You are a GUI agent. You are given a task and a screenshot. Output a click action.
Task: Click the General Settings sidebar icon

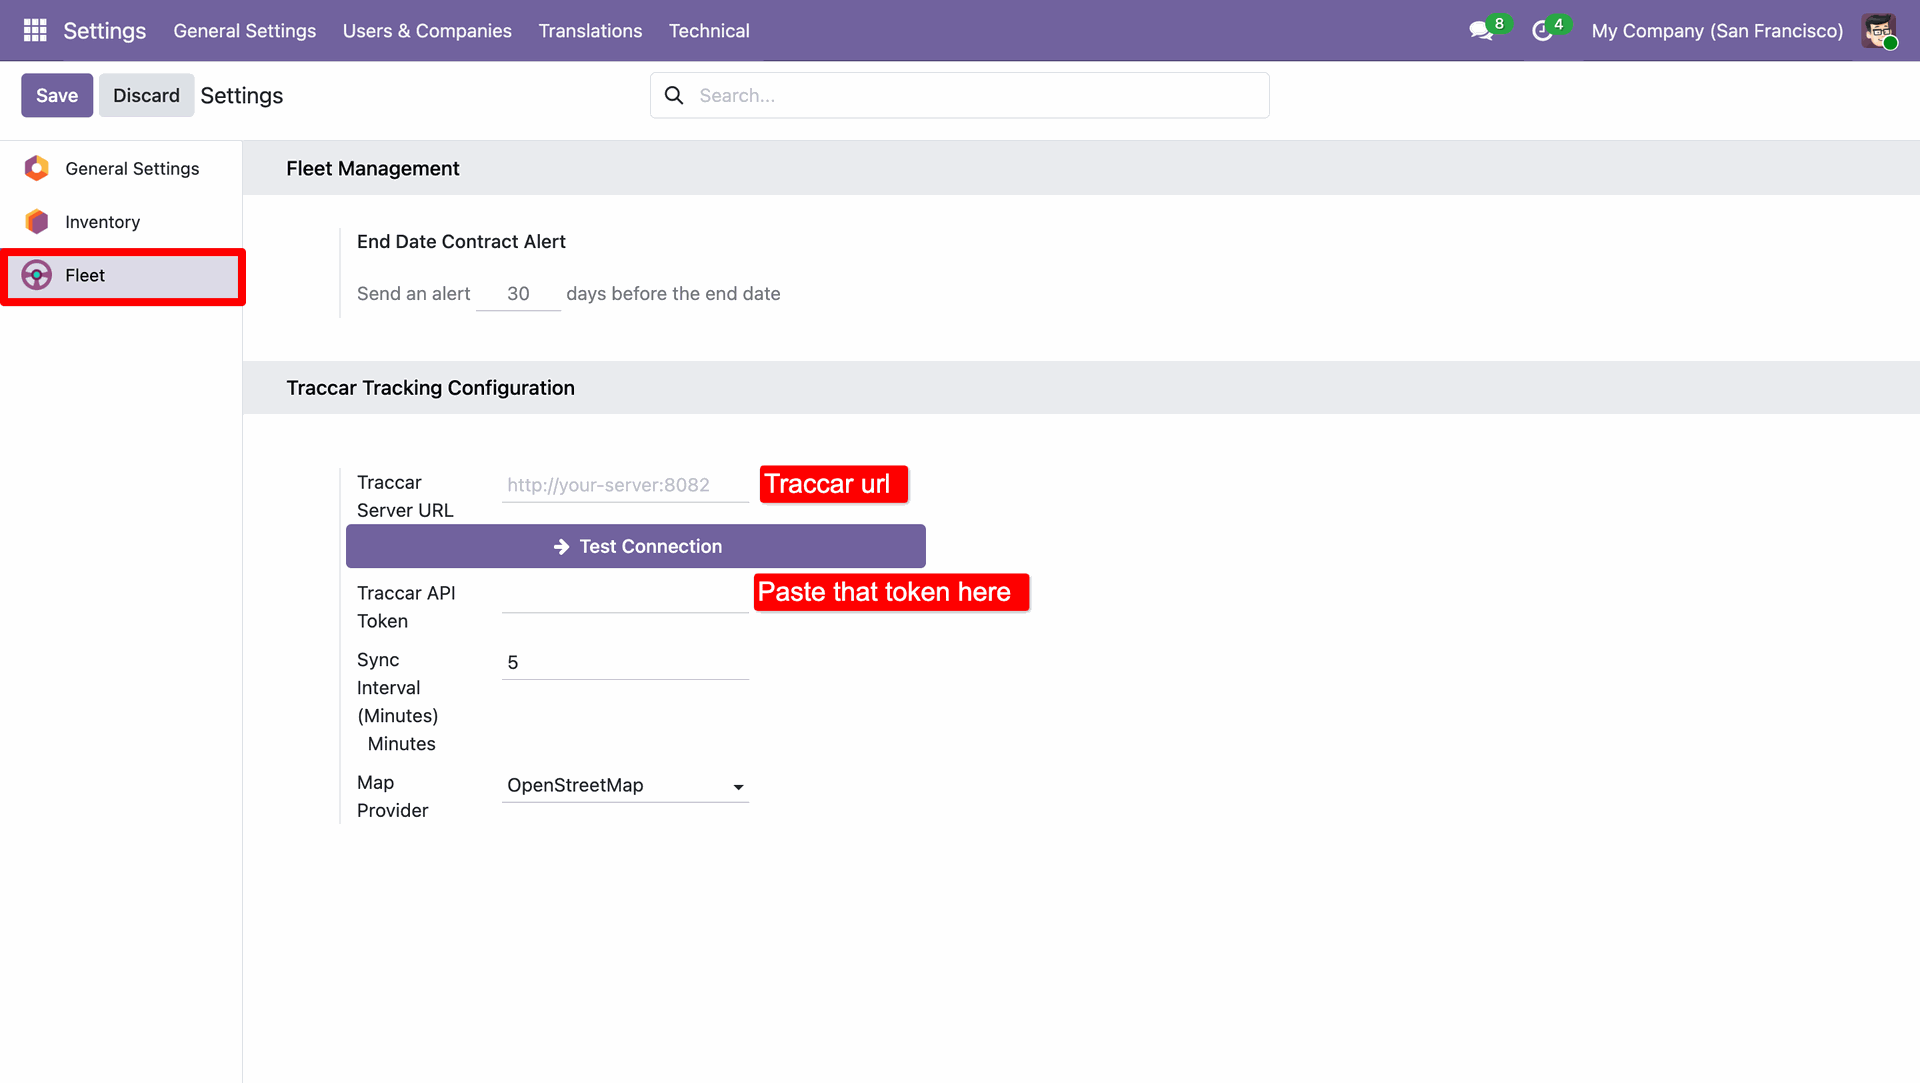click(x=37, y=168)
